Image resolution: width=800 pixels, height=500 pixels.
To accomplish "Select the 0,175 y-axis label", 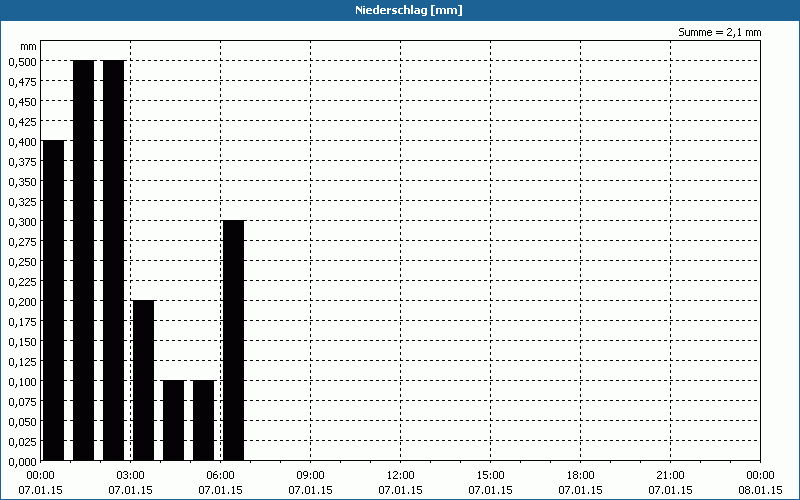I will pos(23,321).
